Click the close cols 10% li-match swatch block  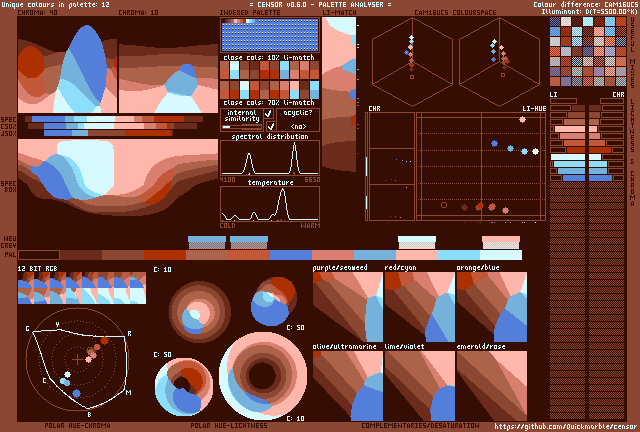270,70
